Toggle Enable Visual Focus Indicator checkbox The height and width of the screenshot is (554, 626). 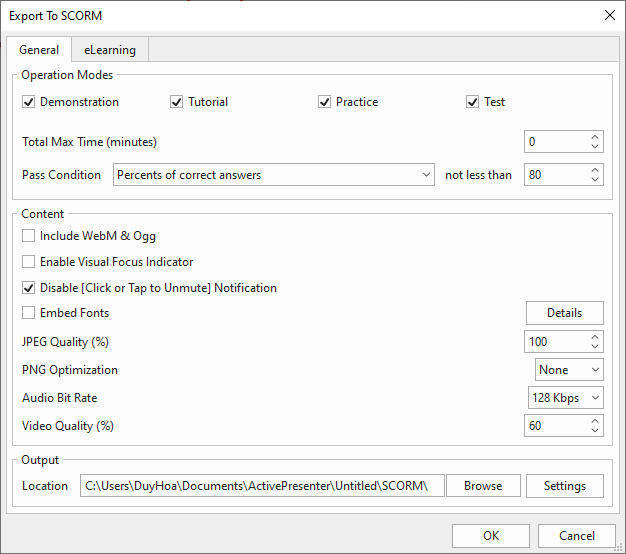pos(28,261)
